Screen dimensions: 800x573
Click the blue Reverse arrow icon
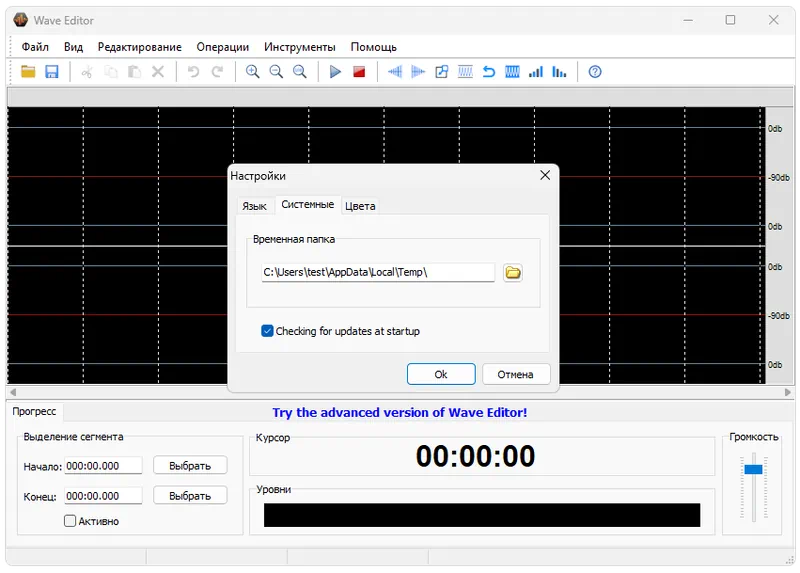tap(489, 72)
